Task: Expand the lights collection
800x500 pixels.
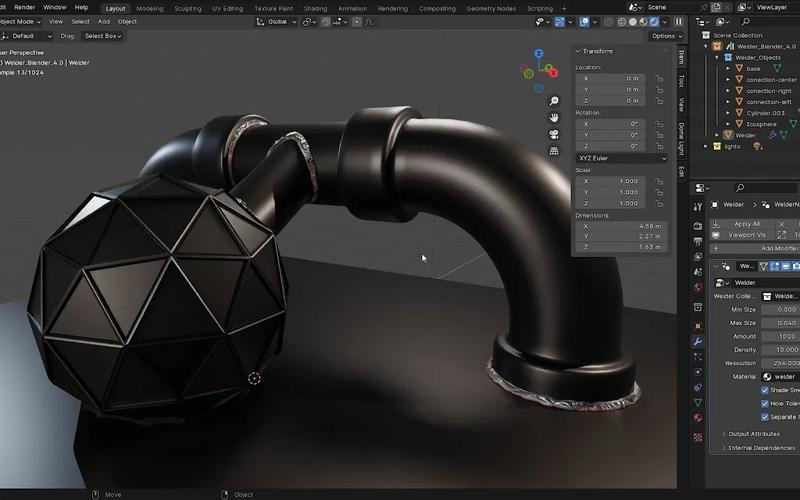Action: (x=706, y=146)
